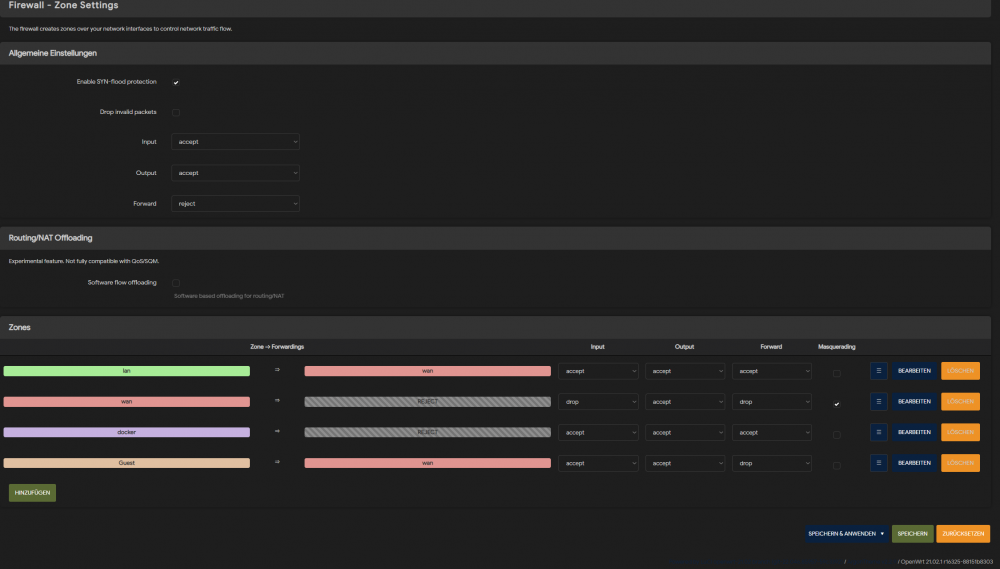This screenshot has height=569, width=1000.
Task: Click the Zones section heading
Action: point(19,327)
